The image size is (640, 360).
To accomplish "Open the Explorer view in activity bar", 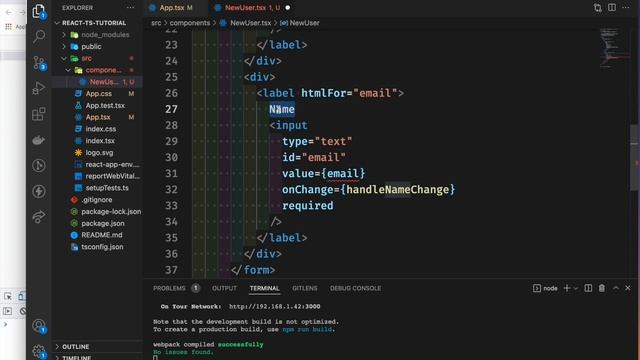I will 39,11.
